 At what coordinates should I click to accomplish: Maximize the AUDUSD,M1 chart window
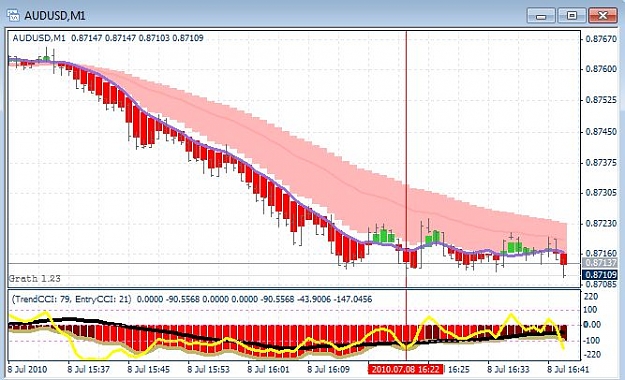[572, 16]
